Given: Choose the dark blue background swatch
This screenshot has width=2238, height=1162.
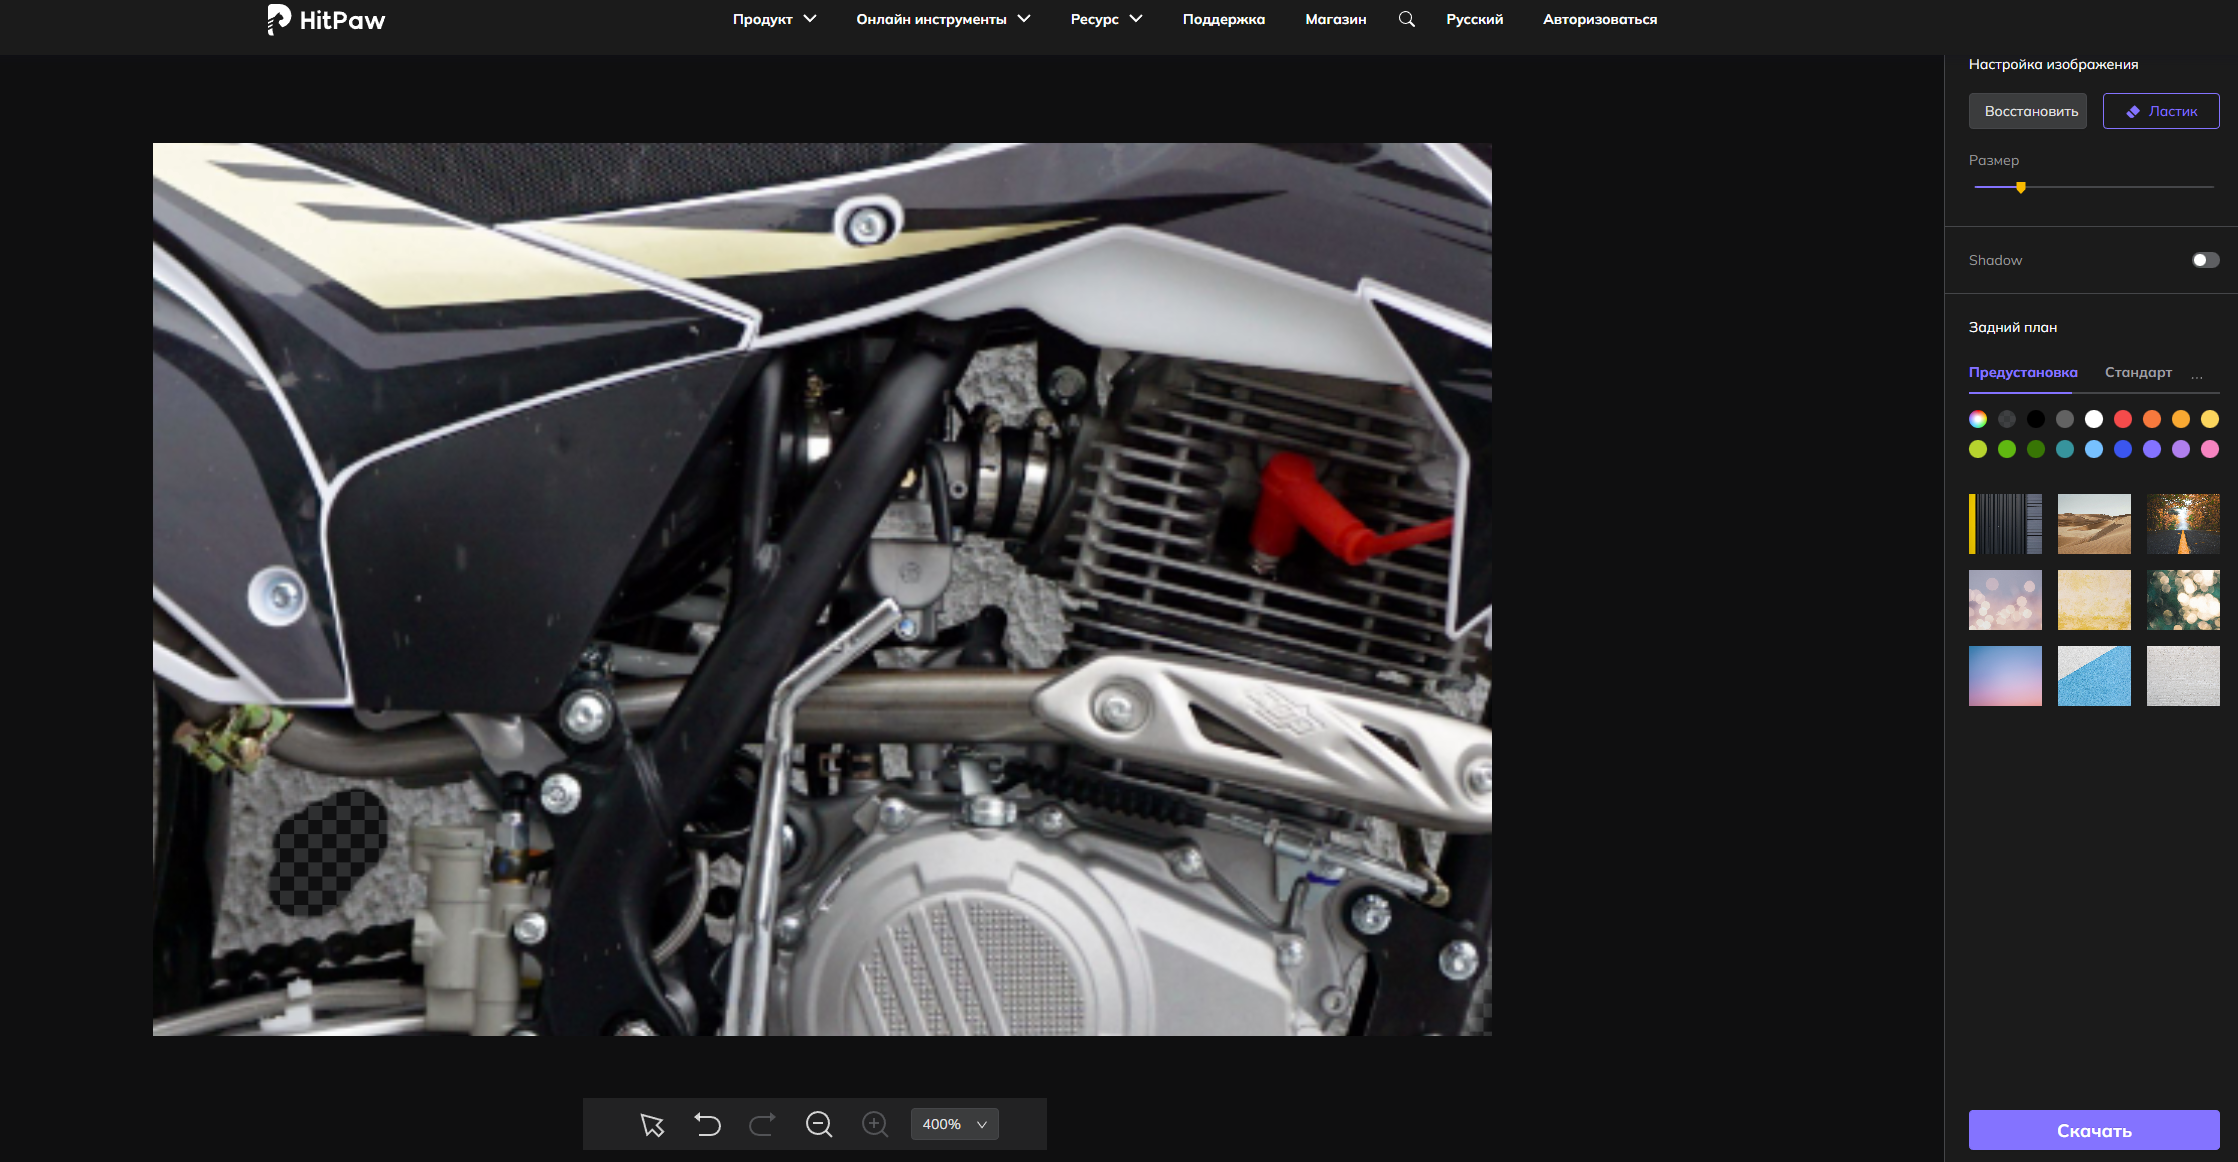Looking at the screenshot, I should point(2123,449).
